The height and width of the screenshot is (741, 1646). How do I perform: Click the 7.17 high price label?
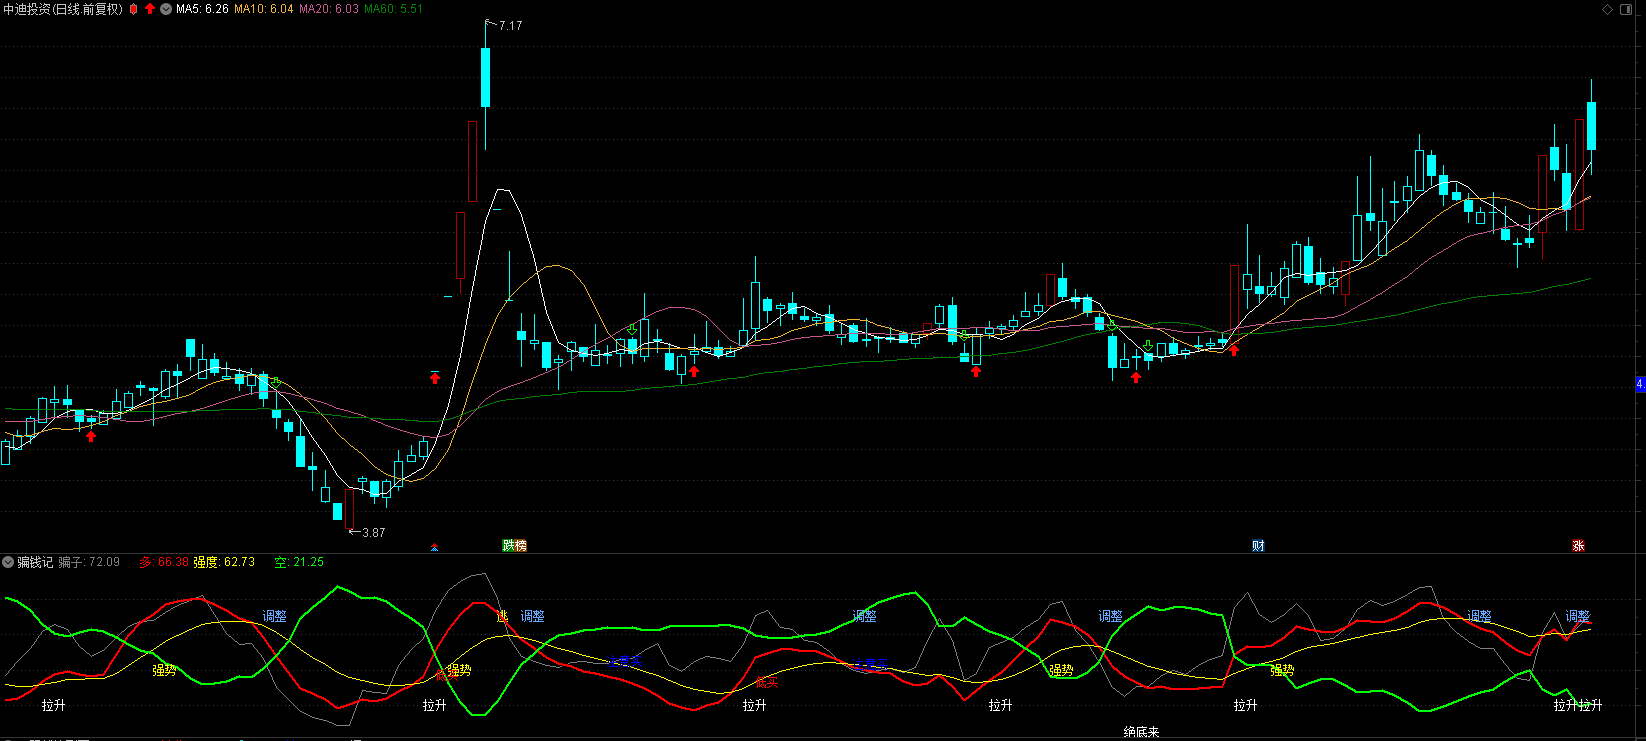point(510,26)
